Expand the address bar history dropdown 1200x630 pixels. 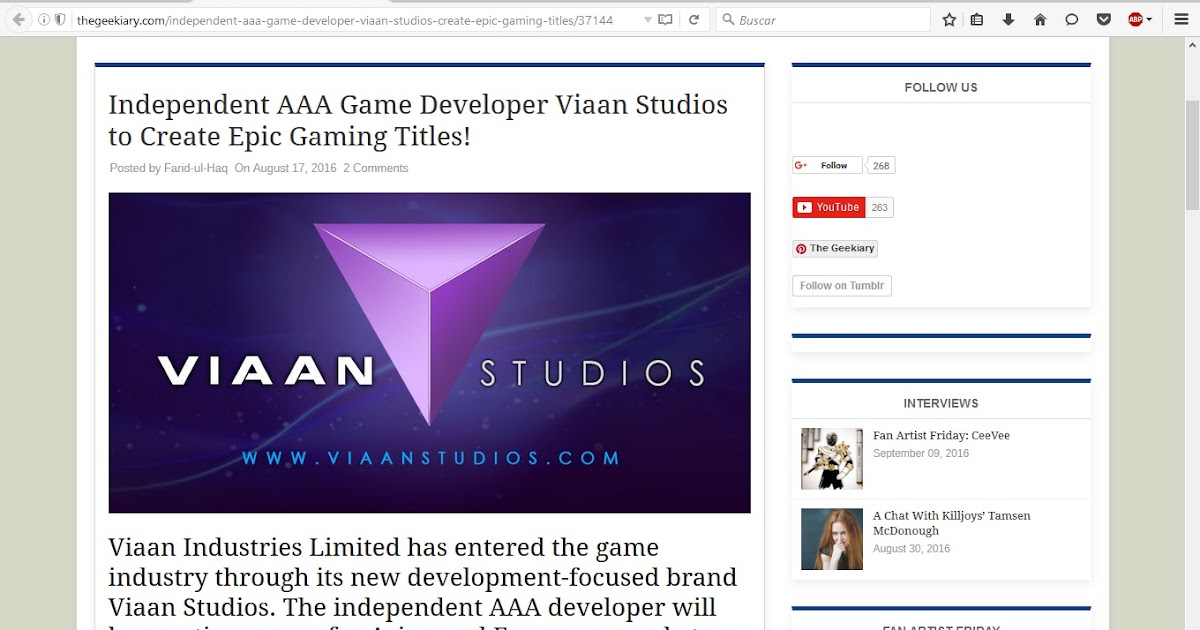pos(647,20)
